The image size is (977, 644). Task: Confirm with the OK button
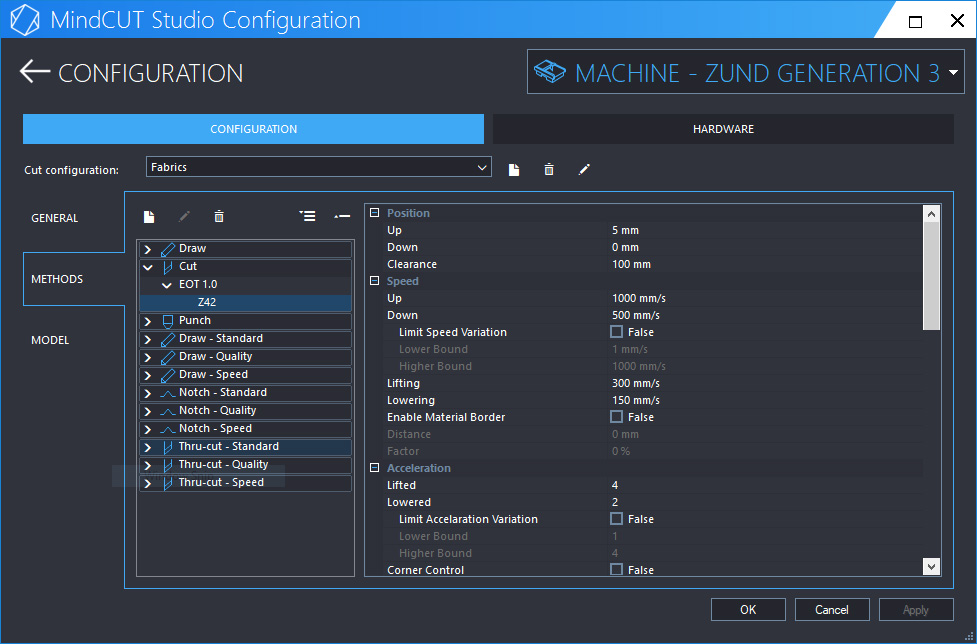[748, 610]
